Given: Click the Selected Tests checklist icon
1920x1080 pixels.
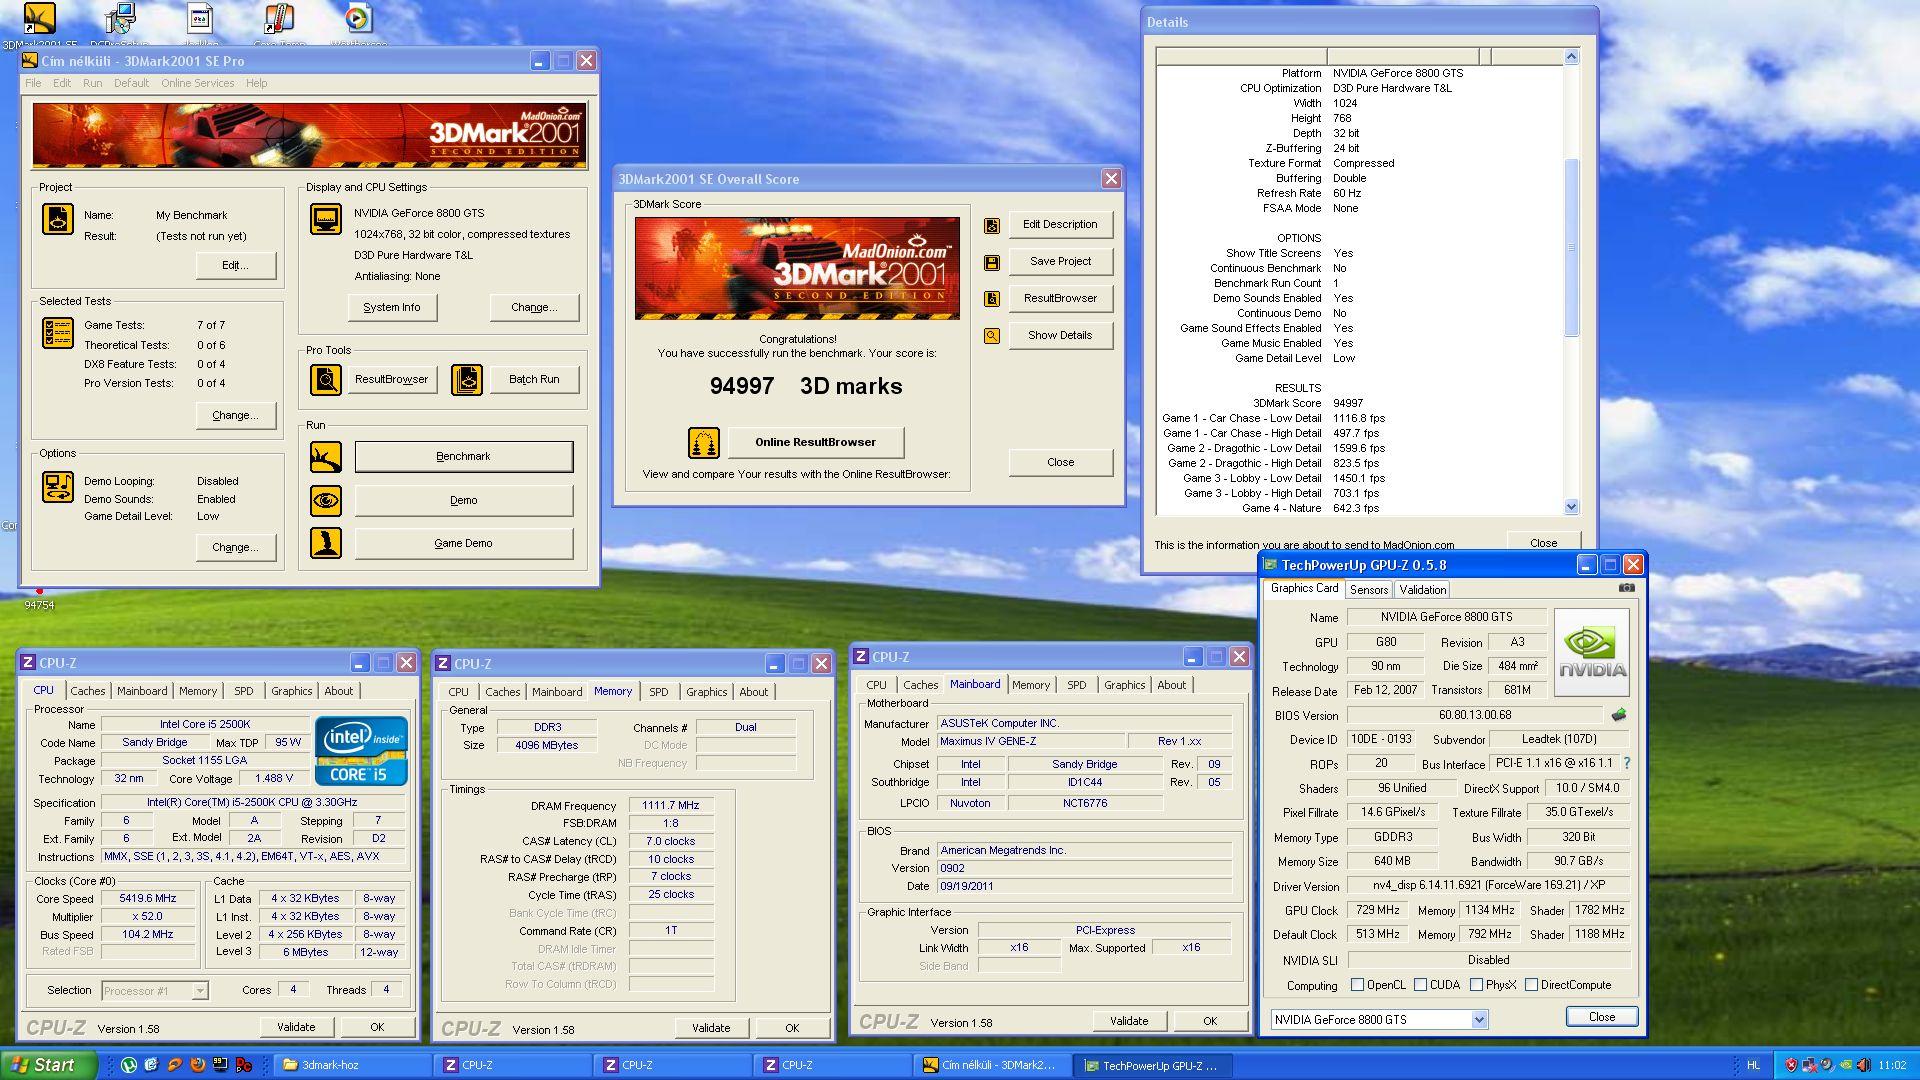Looking at the screenshot, I should click(x=58, y=333).
